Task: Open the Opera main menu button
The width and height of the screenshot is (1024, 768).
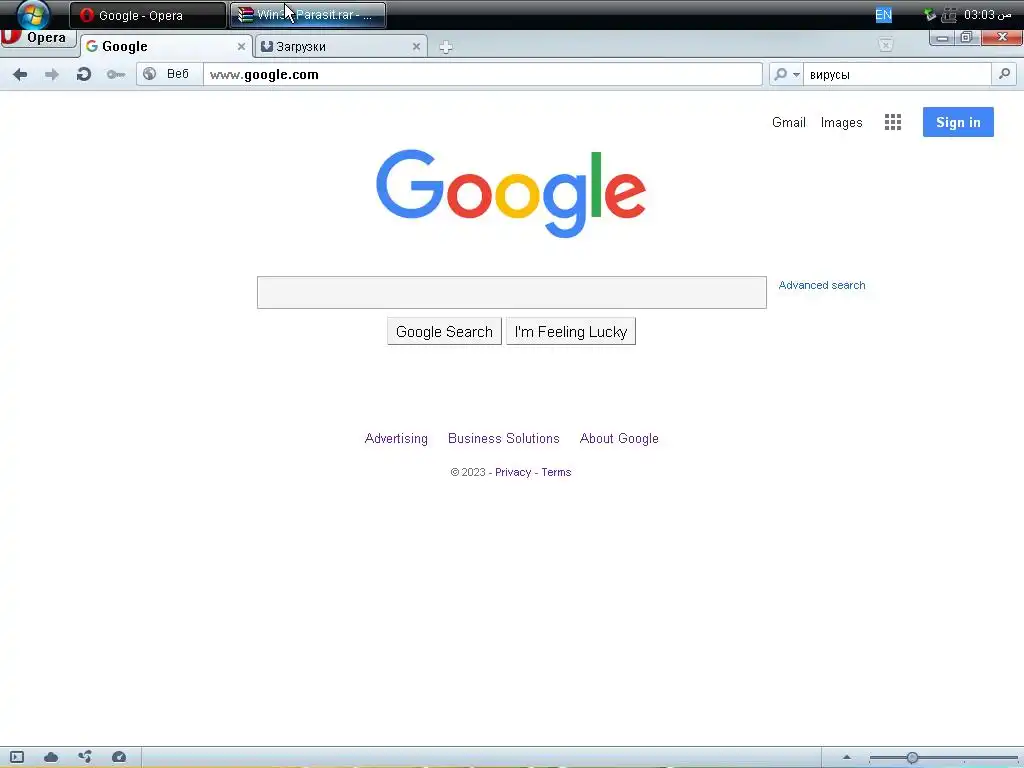Action: [x=38, y=38]
